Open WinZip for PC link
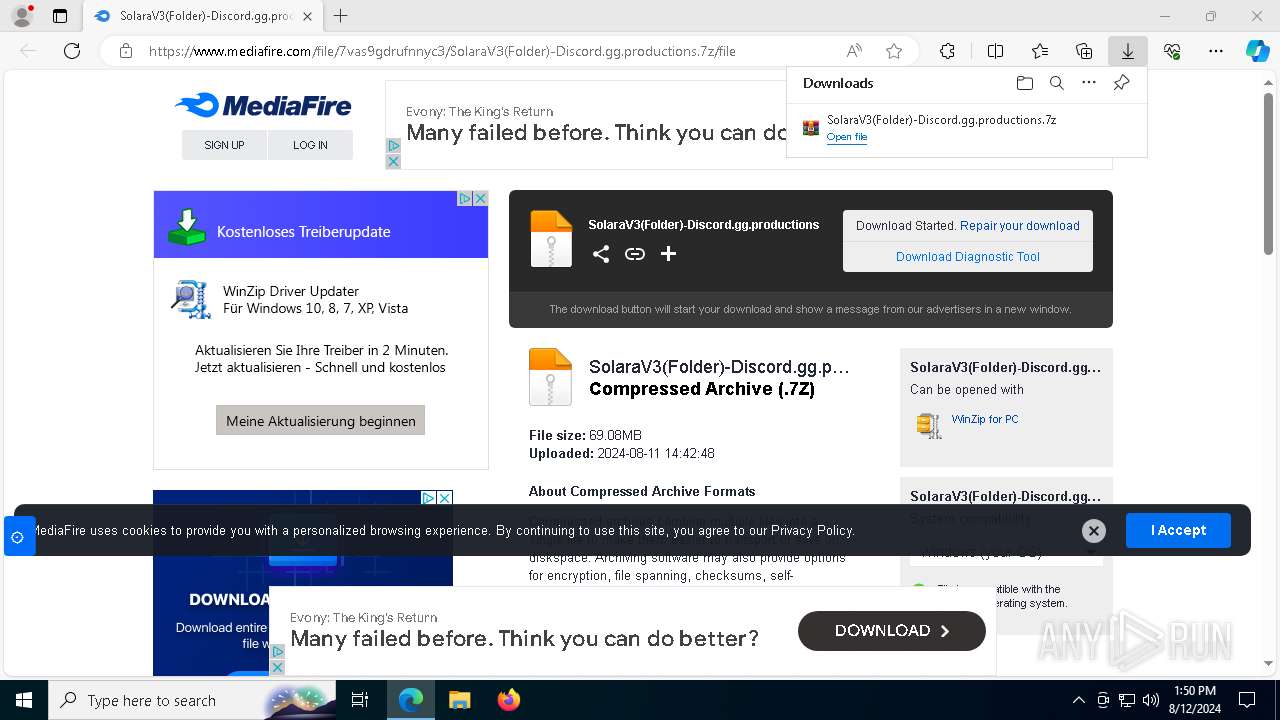Screen dimensions: 1280x720 985,419
